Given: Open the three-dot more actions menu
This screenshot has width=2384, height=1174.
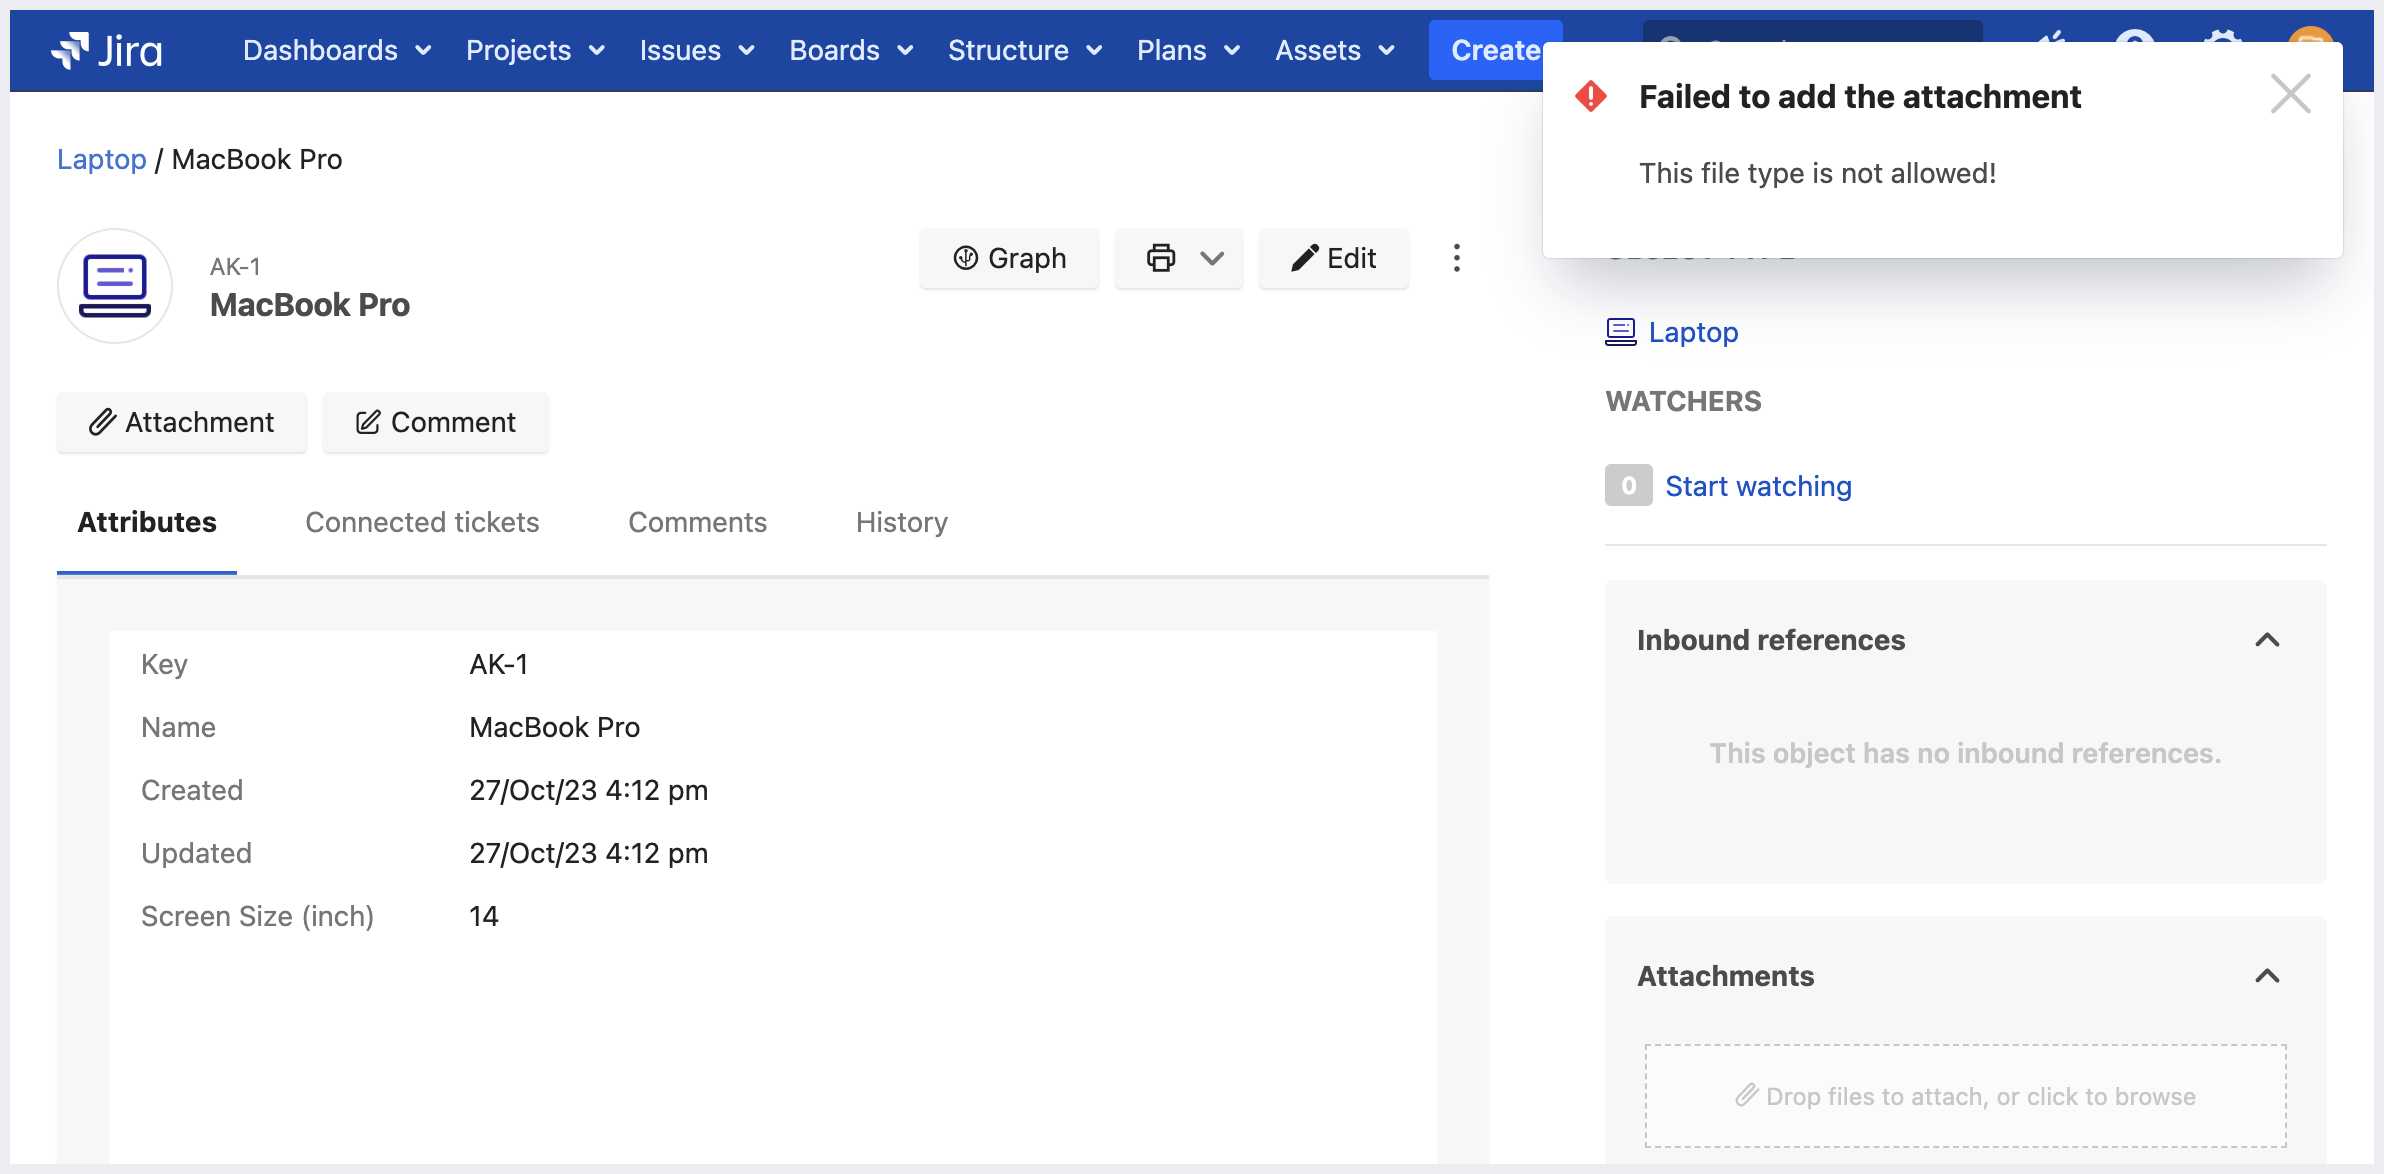Looking at the screenshot, I should click(x=1456, y=258).
